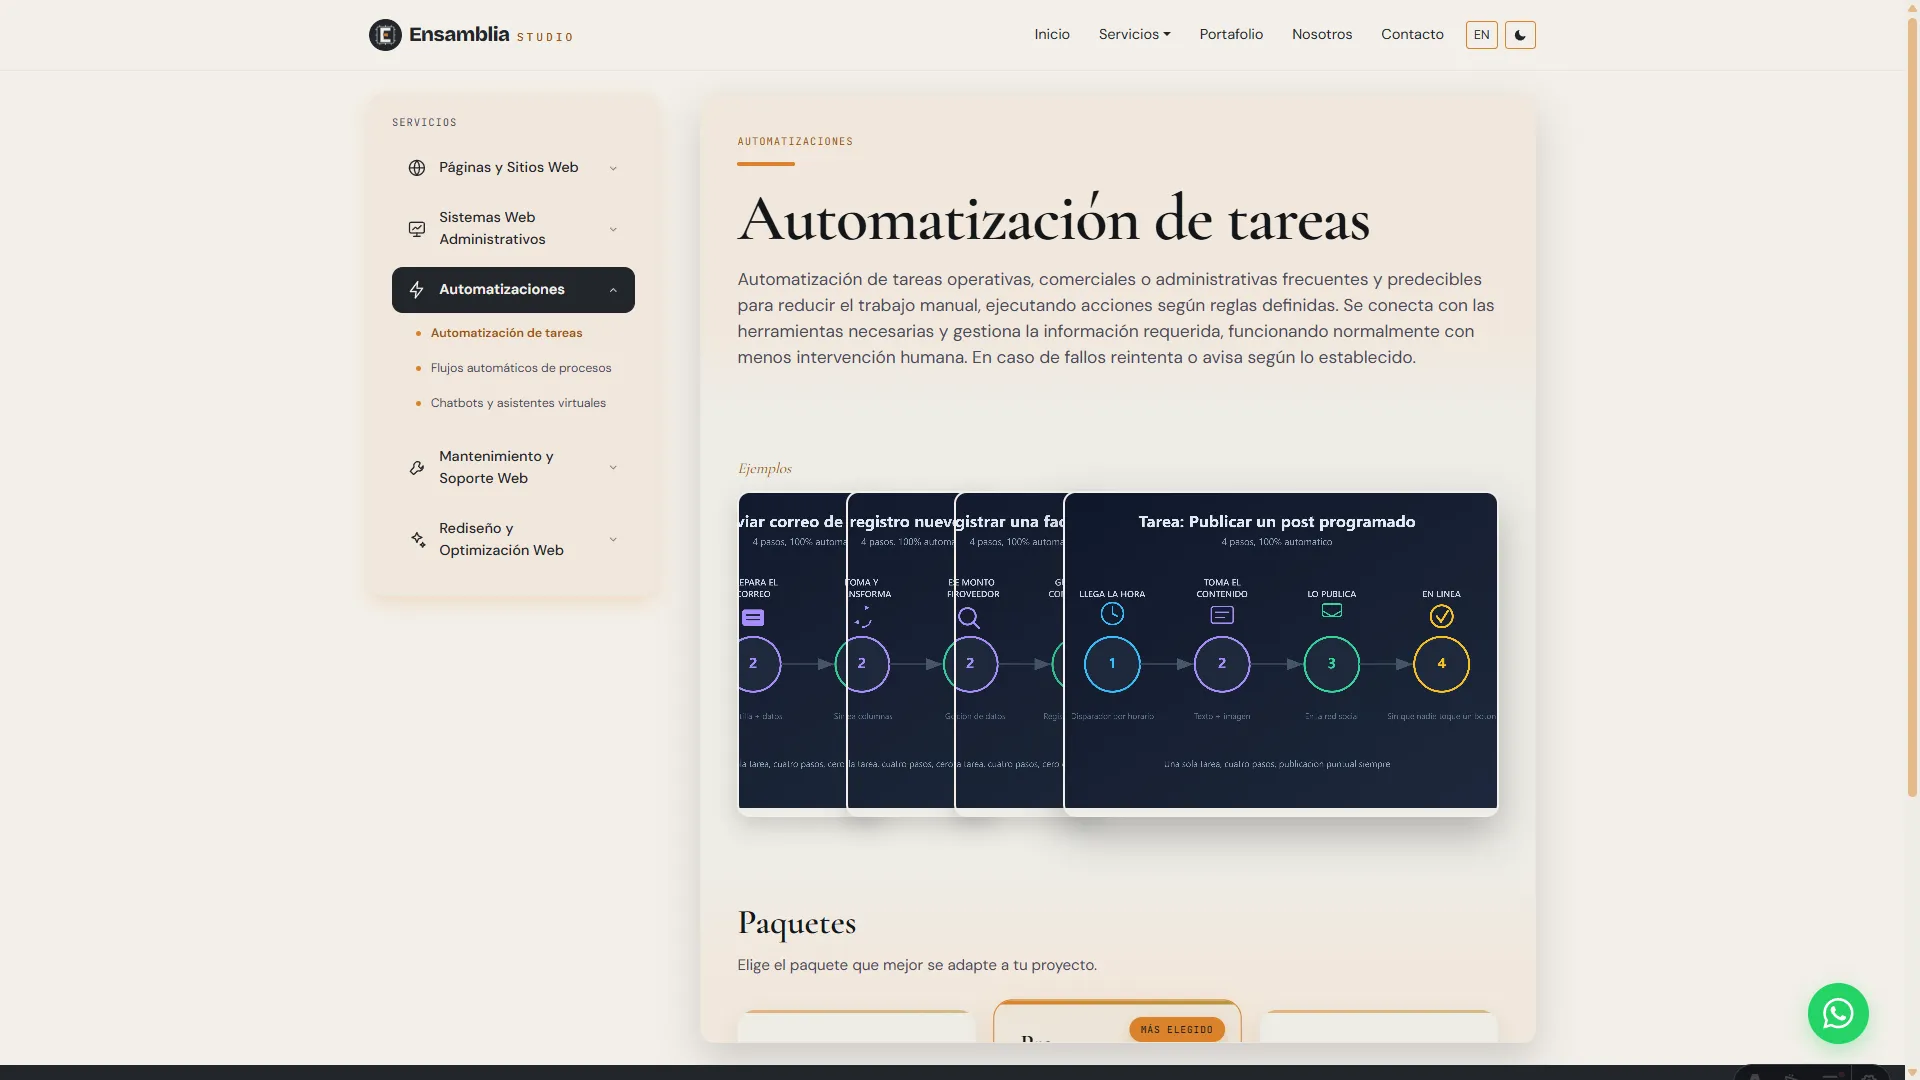Click the Paquetes heading text

(797, 923)
